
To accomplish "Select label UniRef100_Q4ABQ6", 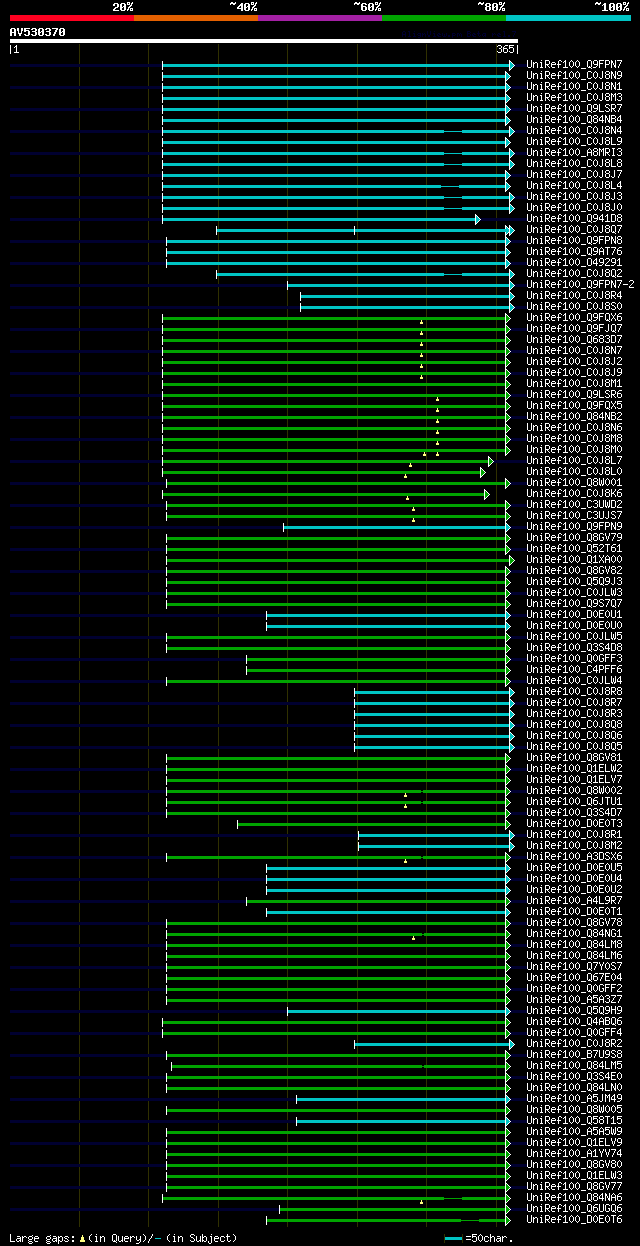I will [574, 1022].
